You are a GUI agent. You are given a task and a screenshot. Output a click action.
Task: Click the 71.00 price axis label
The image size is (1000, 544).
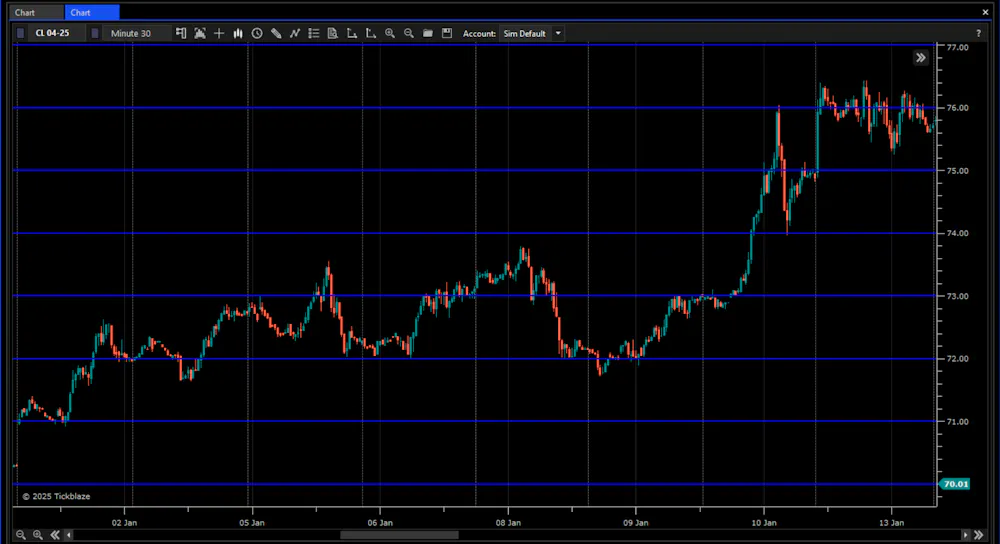point(957,422)
